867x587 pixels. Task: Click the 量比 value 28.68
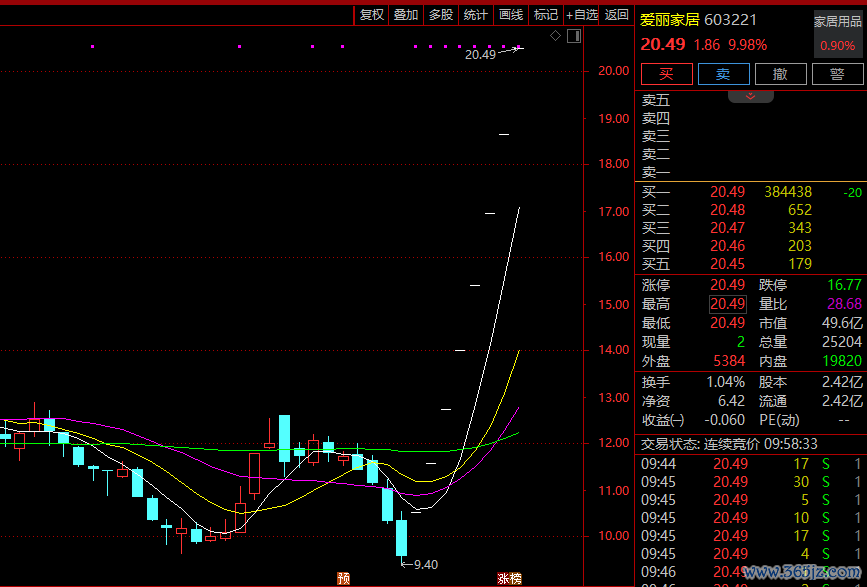(x=844, y=304)
